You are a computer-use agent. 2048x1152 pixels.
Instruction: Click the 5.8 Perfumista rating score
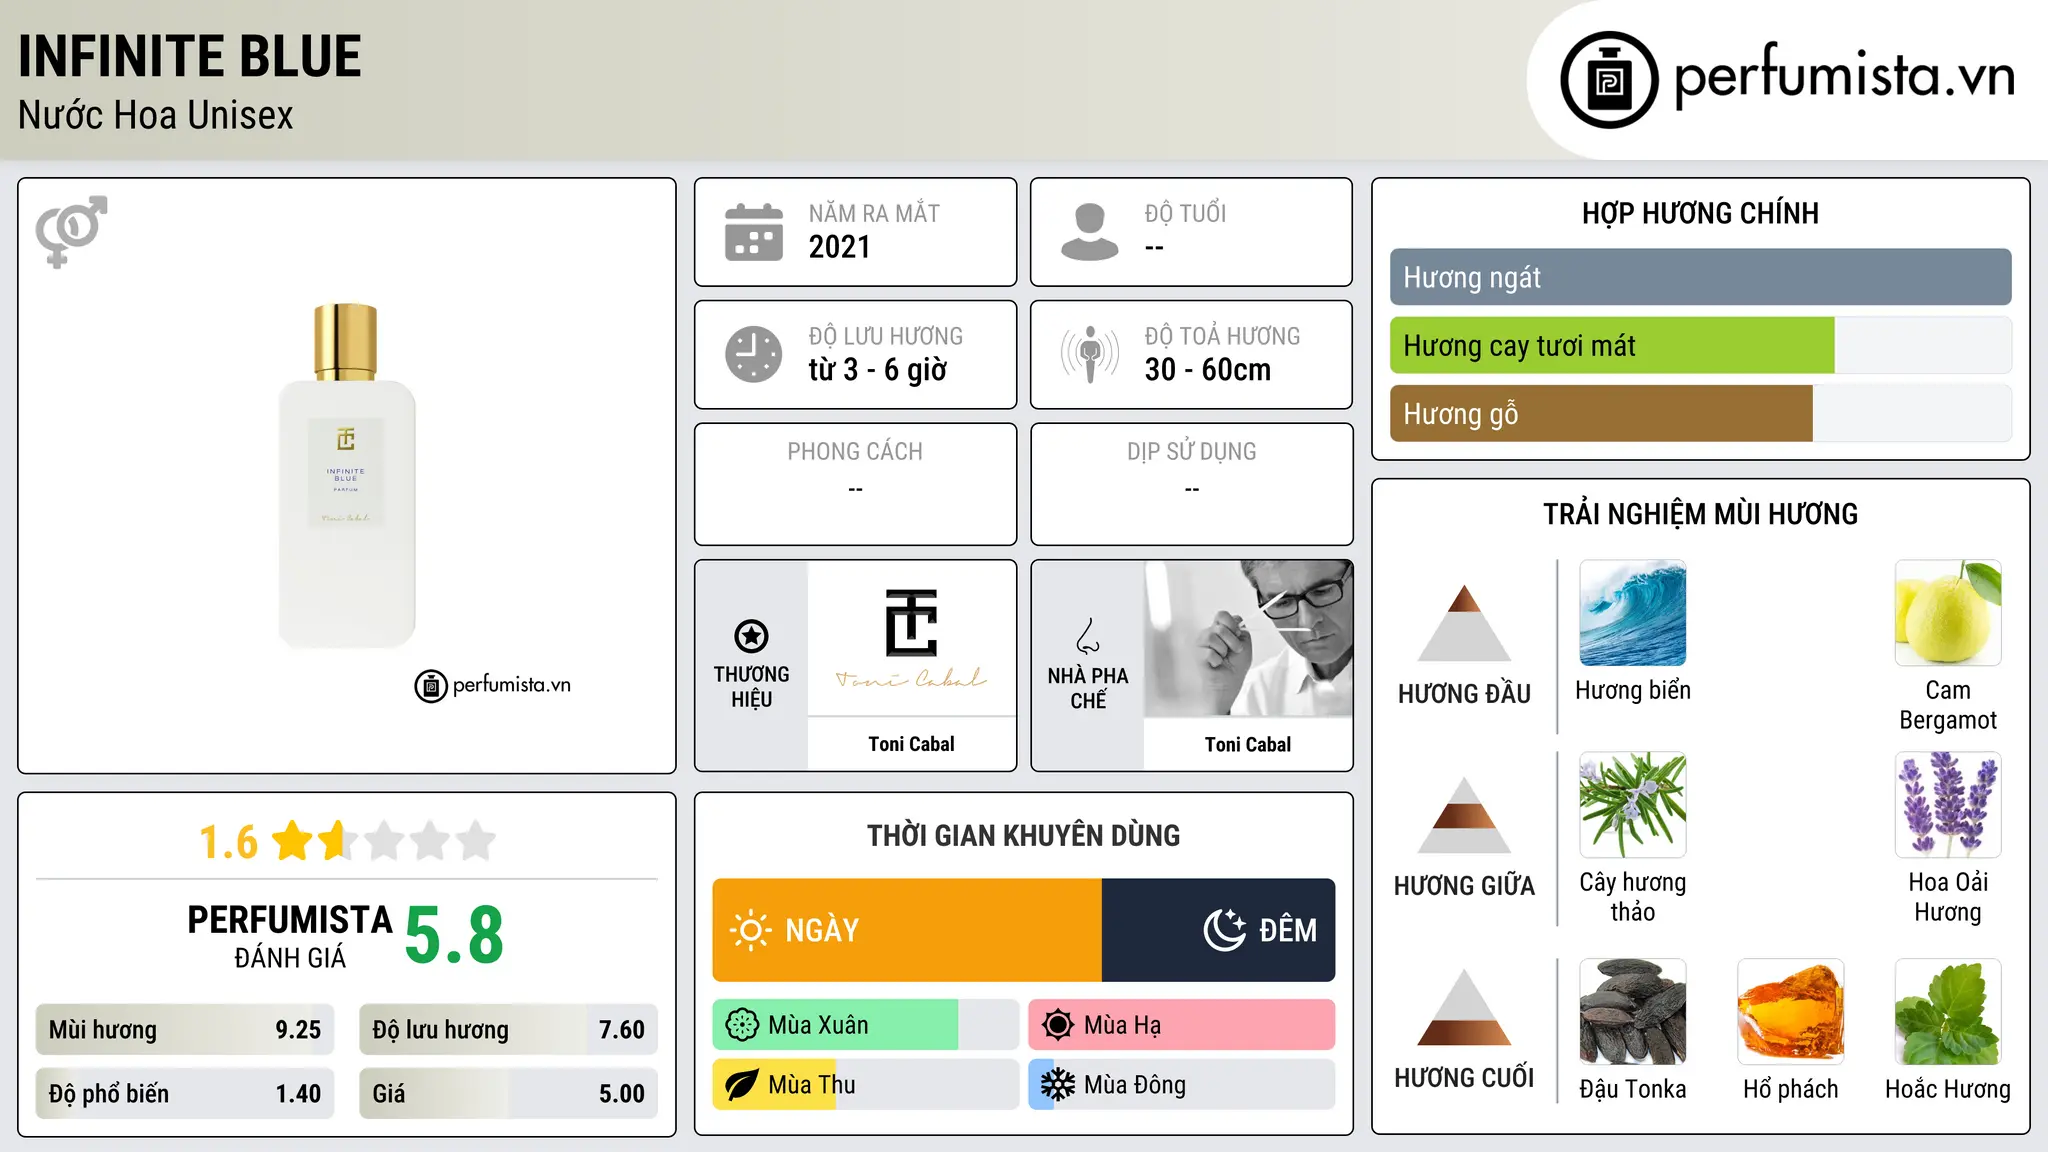click(x=454, y=936)
